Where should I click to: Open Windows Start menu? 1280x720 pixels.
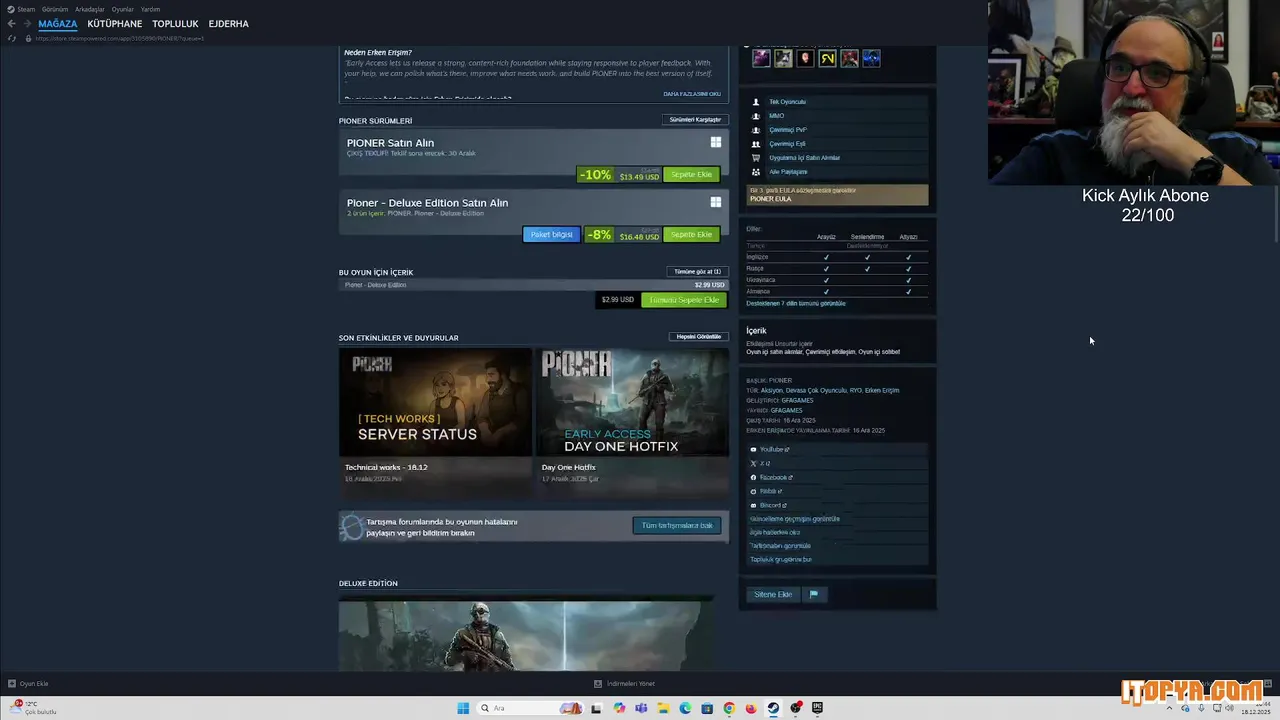[463, 708]
